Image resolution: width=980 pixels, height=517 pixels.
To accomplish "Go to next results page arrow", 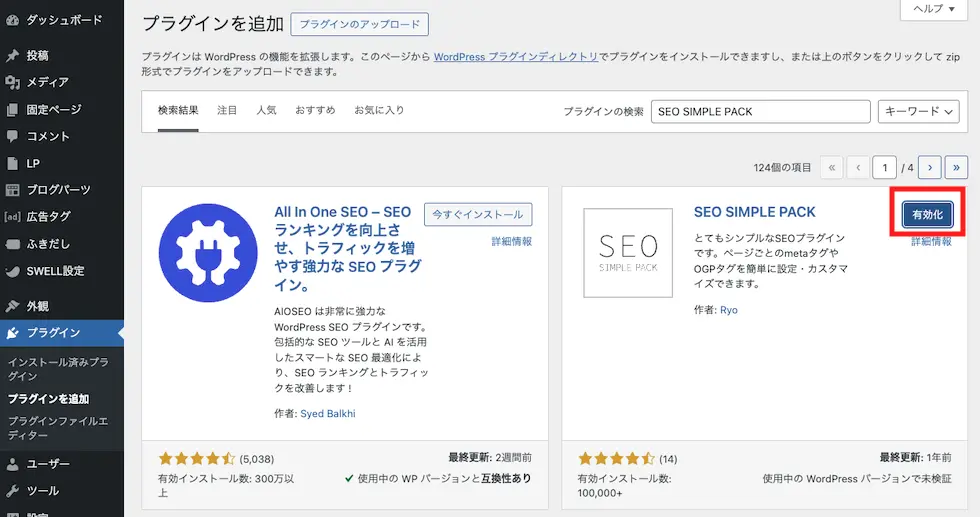I will tap(930, 168).
